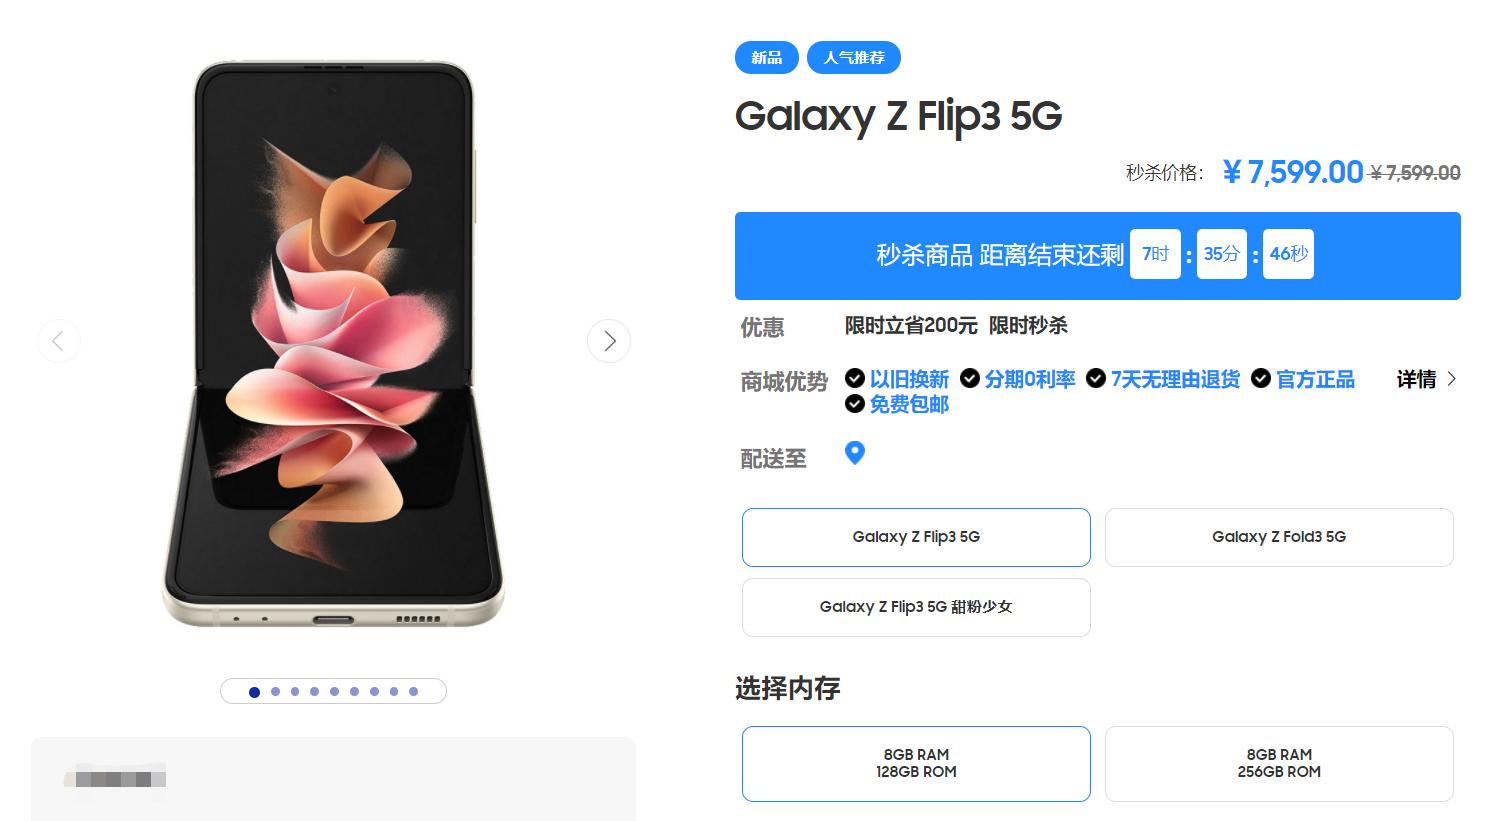Screen dimensions: 1487x821
Task: Open the 分期0利率 installment link
Action: tap(1030, 379)
